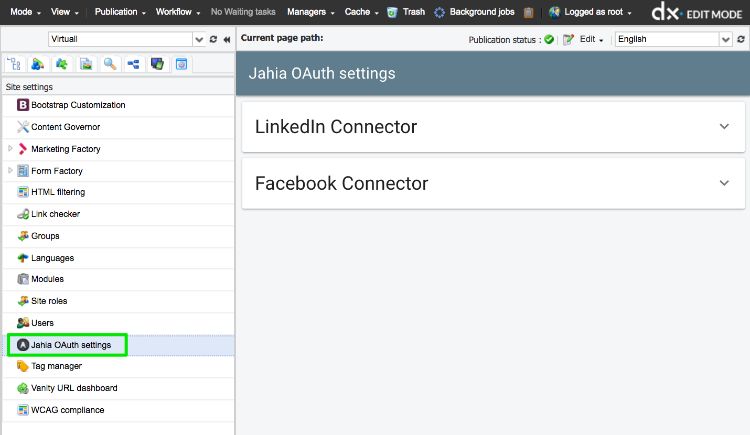The height and width of the screenshot is (435, 750).
Task: Click the LinkedIn Connector heading
Action: [336, 127]
